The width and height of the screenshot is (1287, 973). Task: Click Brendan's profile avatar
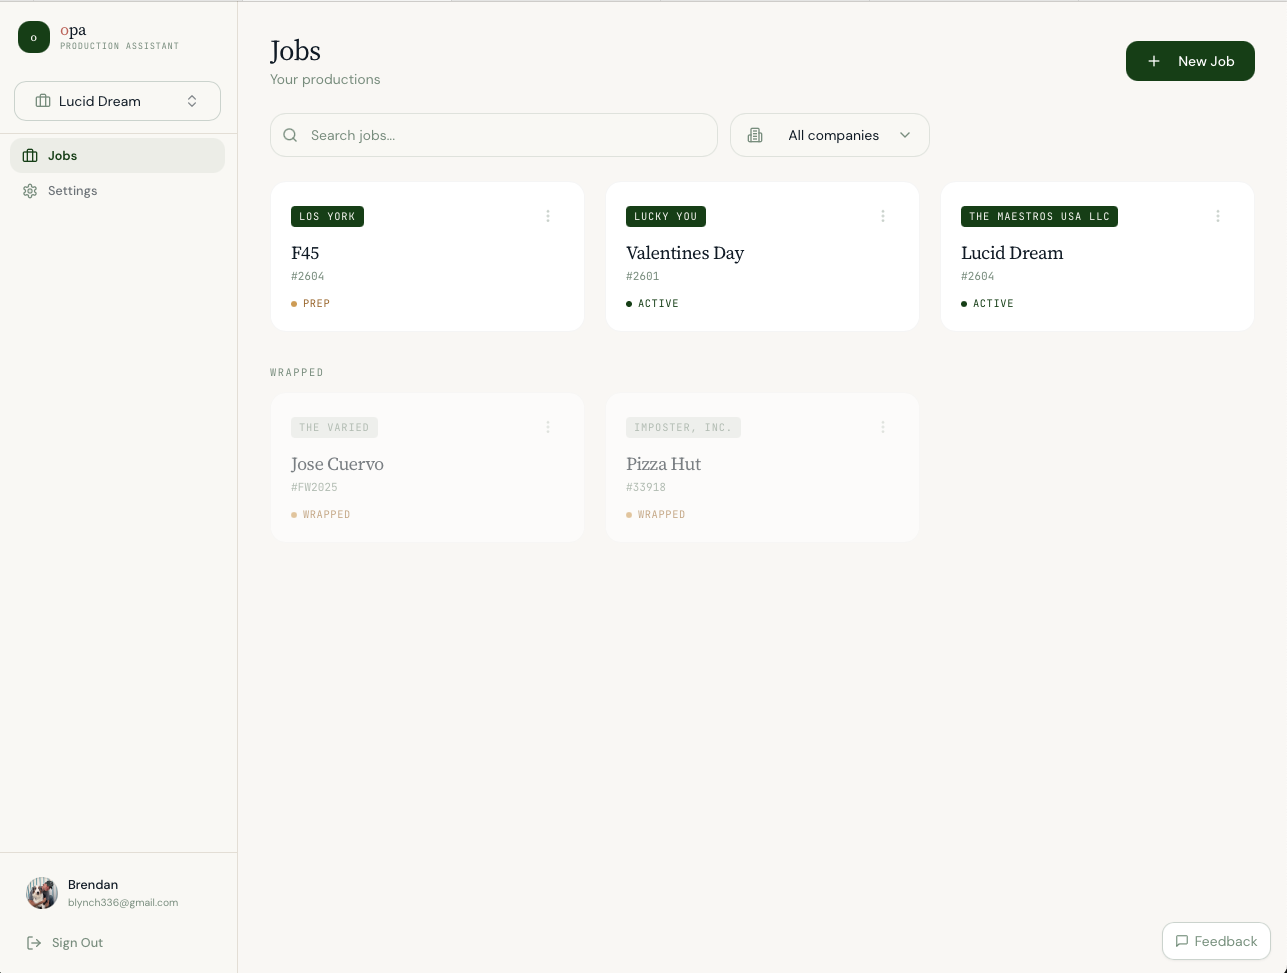[x=42, y=893]
